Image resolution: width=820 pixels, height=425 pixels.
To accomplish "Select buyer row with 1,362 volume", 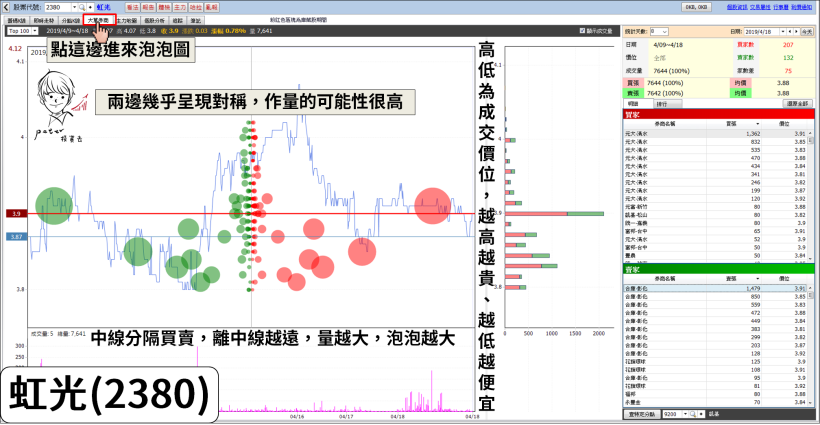I will click(x=716, y=134).
